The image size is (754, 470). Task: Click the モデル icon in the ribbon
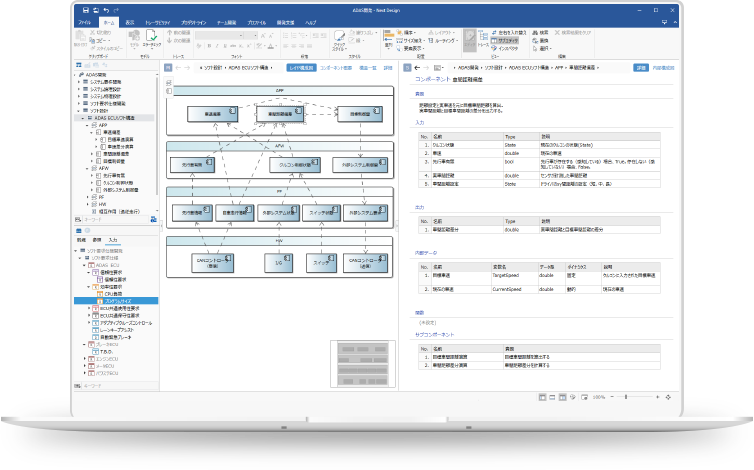pos(134,36)
